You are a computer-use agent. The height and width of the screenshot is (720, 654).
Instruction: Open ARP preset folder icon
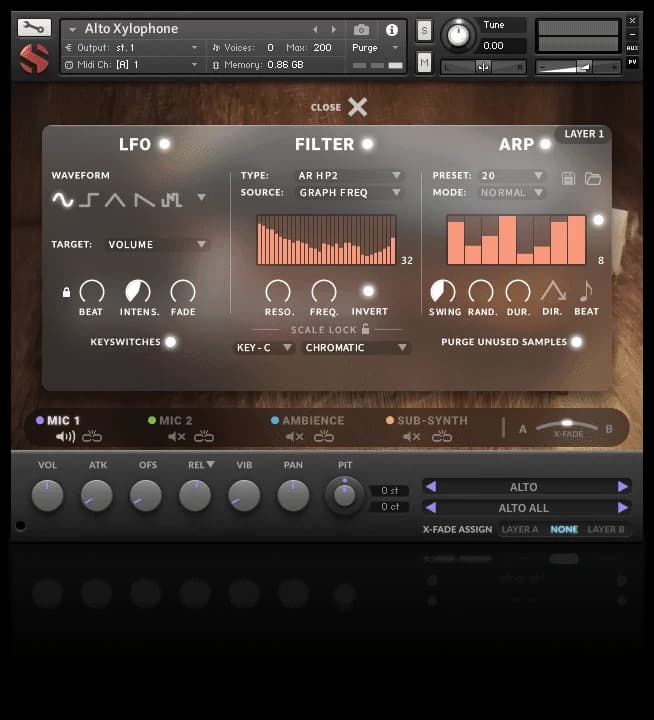(x=593, y=178)
